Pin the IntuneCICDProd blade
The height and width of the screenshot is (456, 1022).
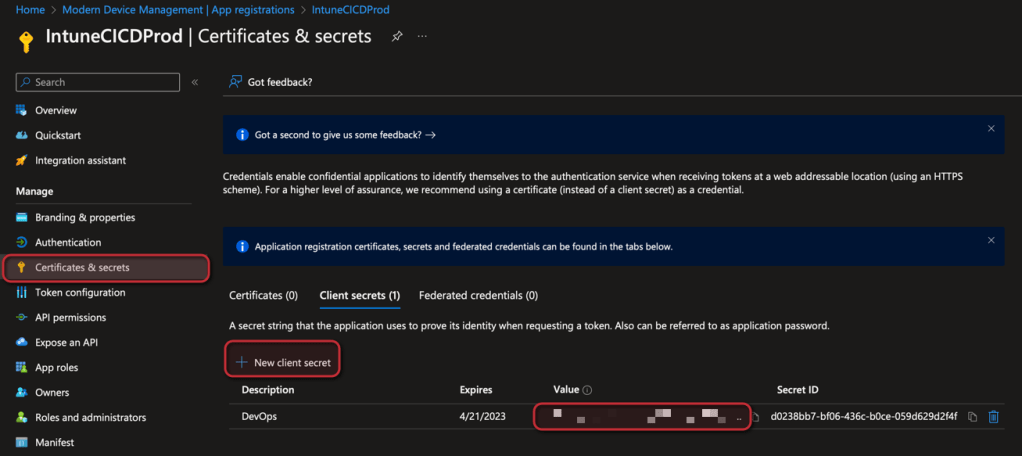click(397, 37)
